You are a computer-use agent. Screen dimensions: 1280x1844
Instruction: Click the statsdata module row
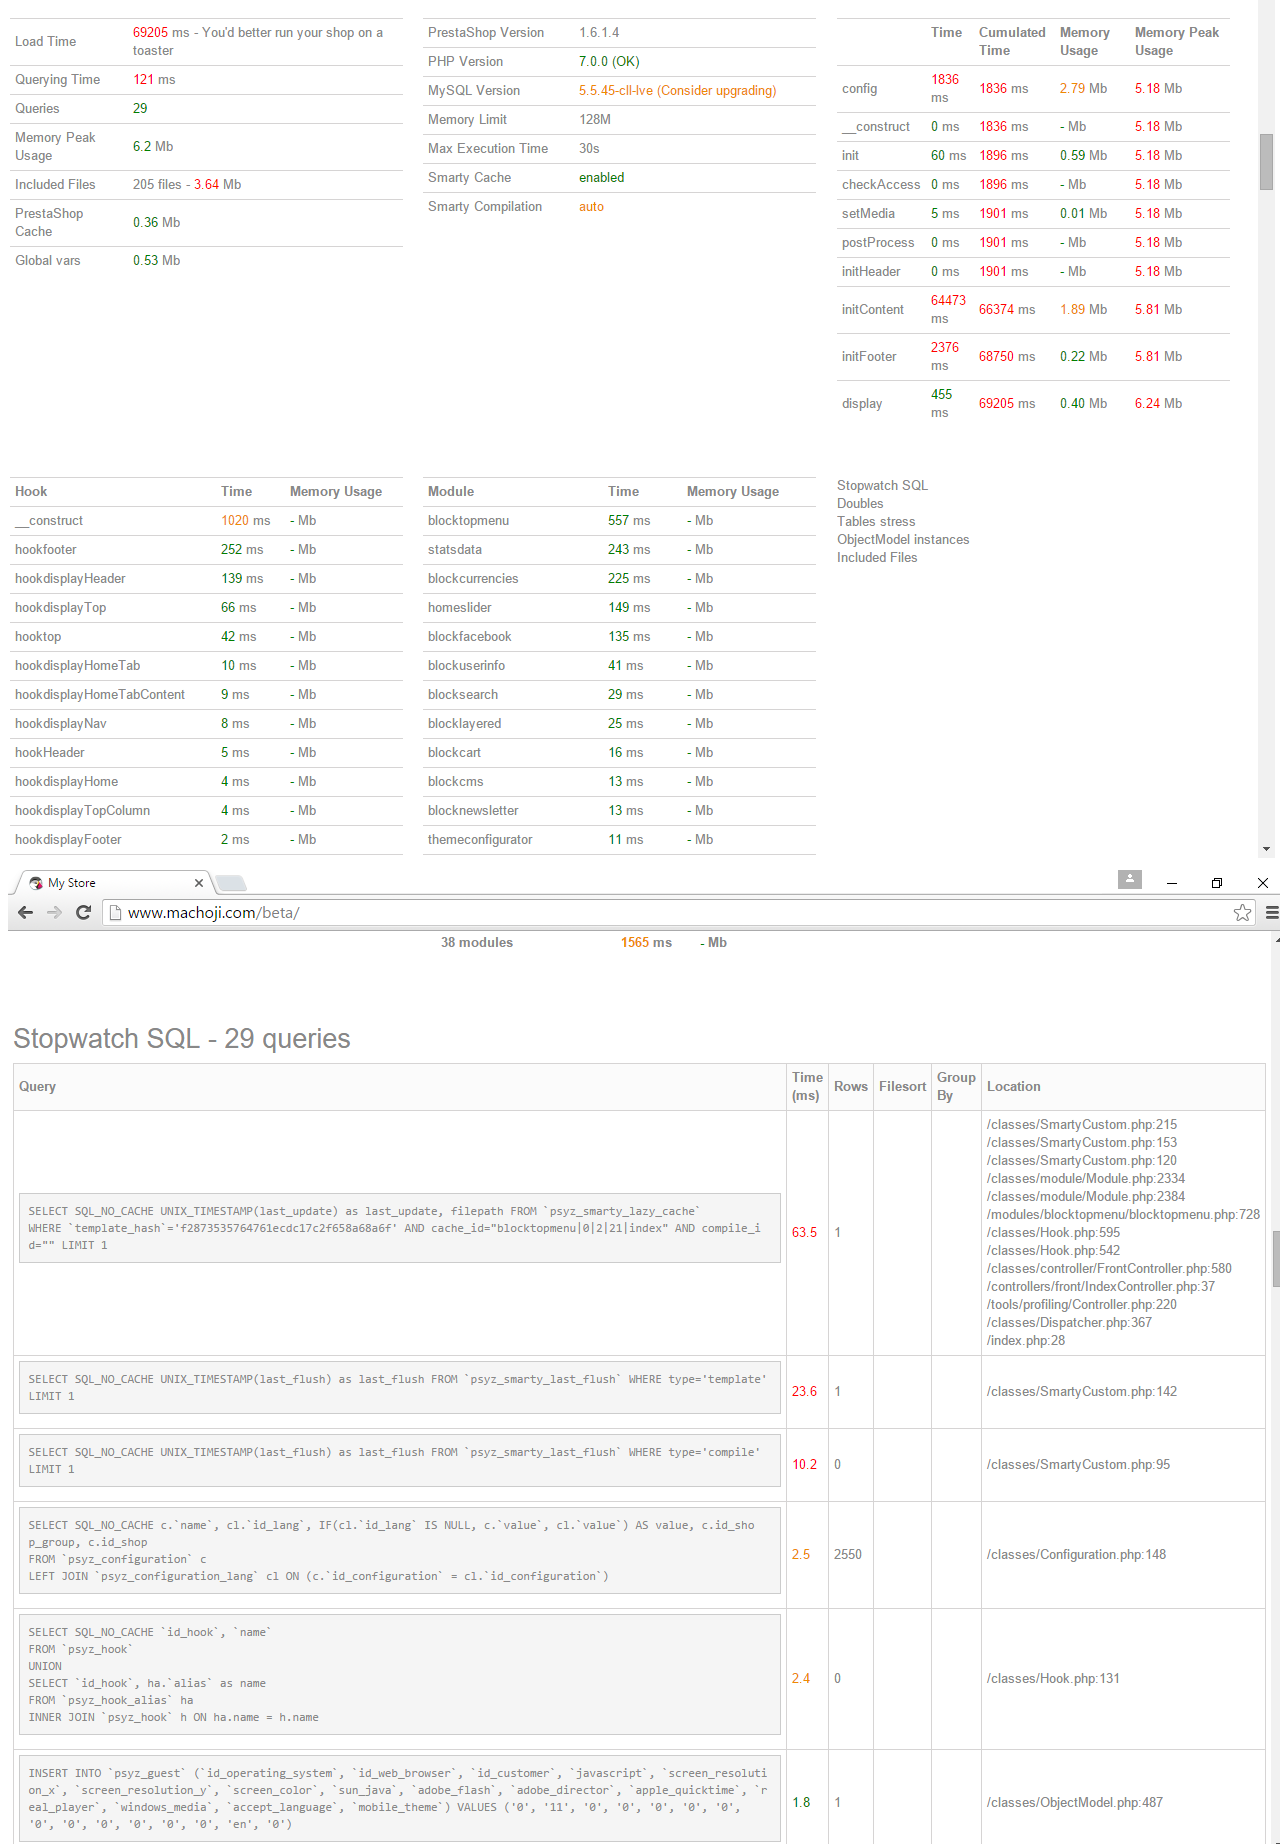click(x=619, y=550)
